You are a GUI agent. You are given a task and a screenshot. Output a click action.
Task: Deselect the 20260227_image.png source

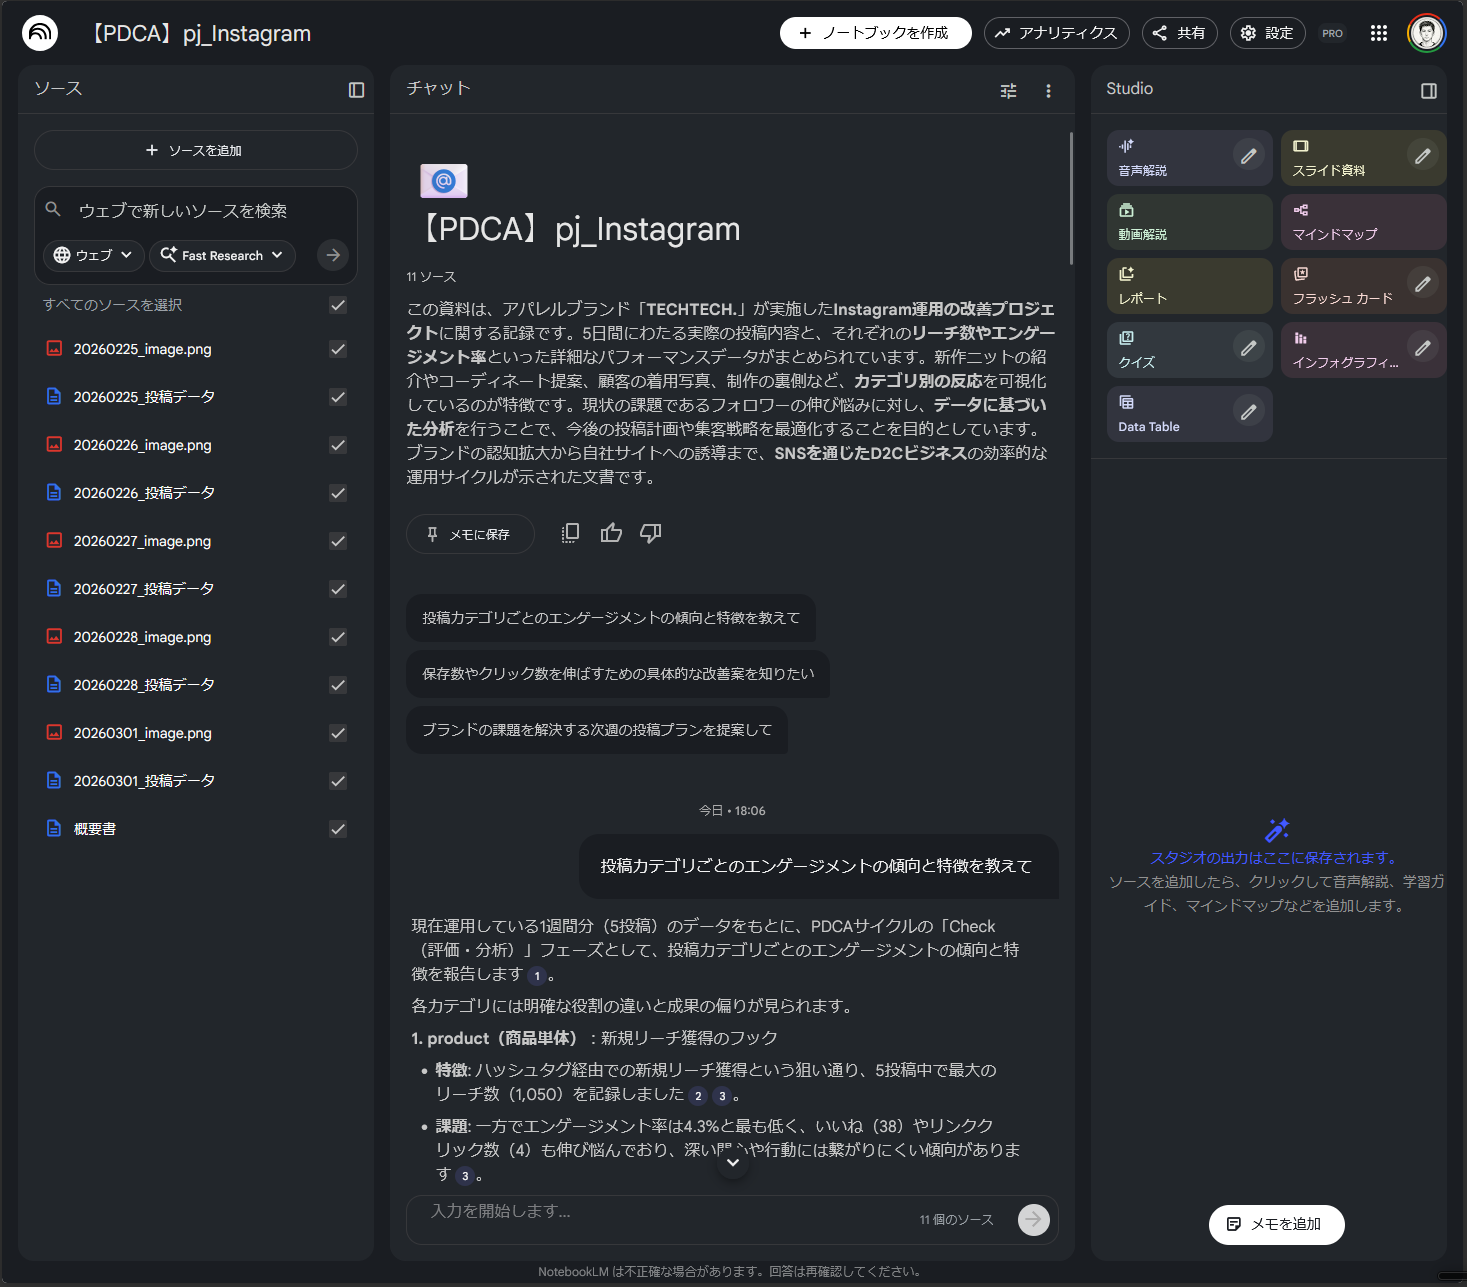pos(338,541)
